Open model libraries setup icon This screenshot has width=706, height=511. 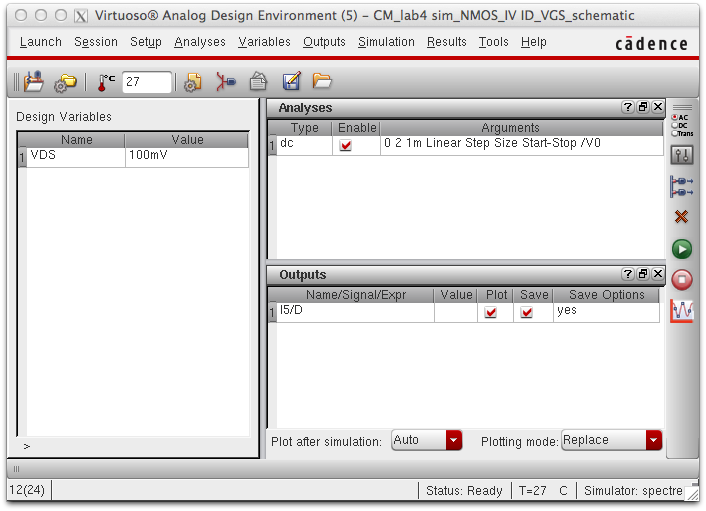click(x=193, y=82)
